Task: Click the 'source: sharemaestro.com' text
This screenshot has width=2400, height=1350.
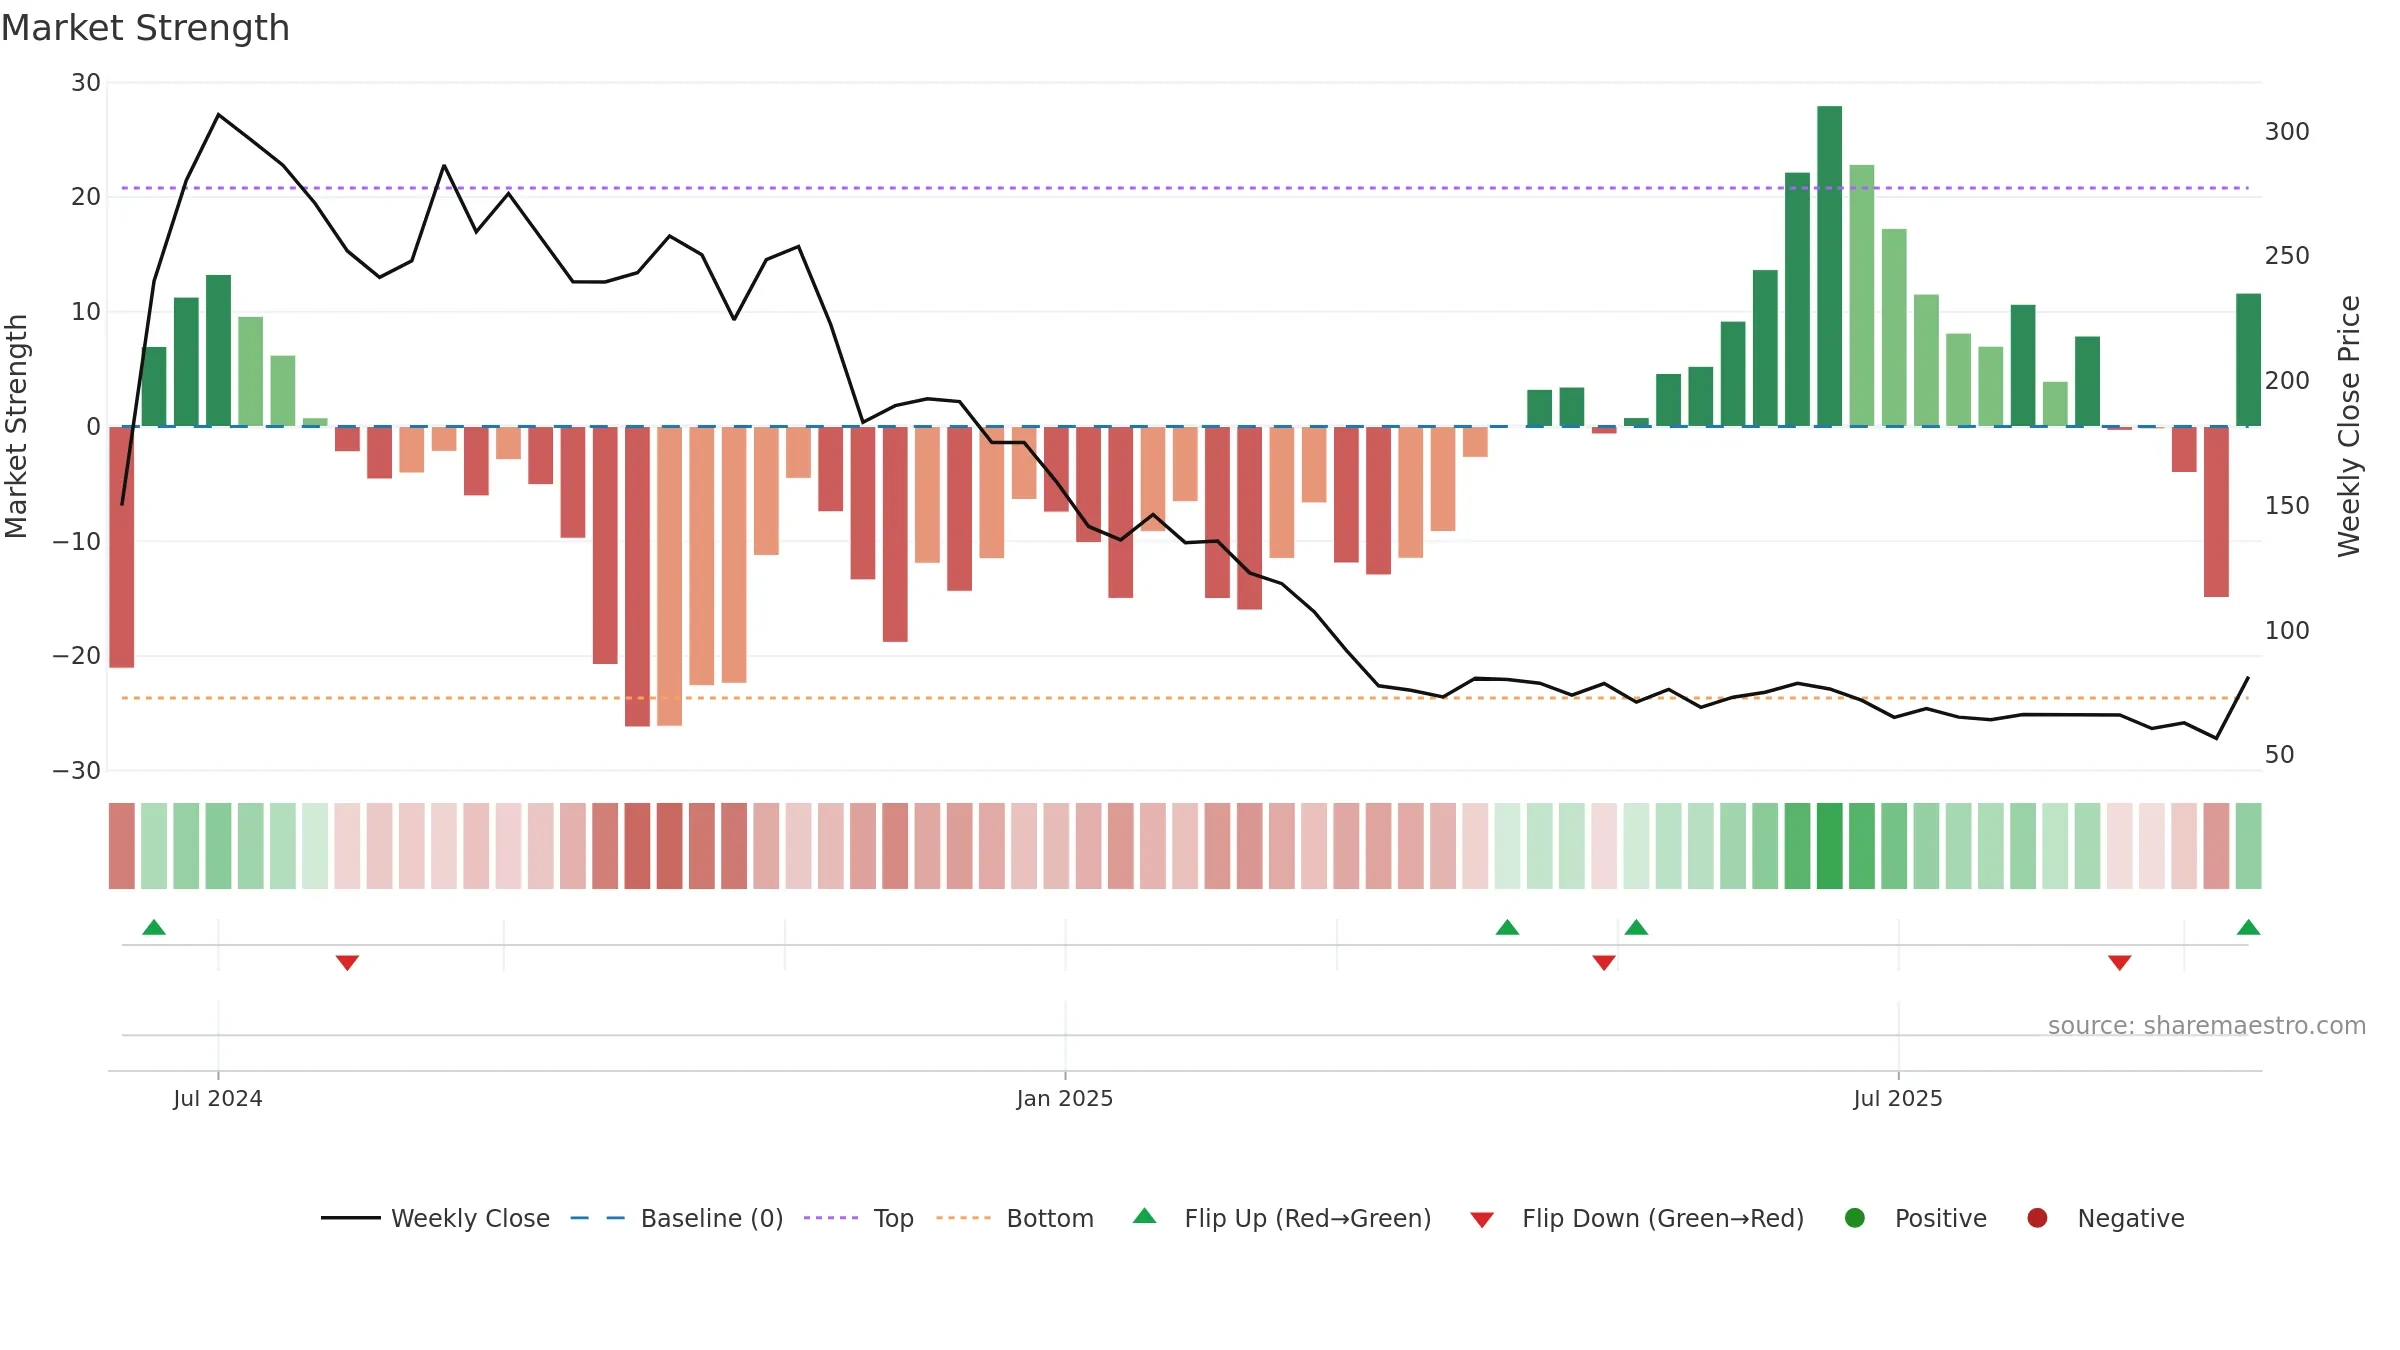Action: tap(2207, 1025)
